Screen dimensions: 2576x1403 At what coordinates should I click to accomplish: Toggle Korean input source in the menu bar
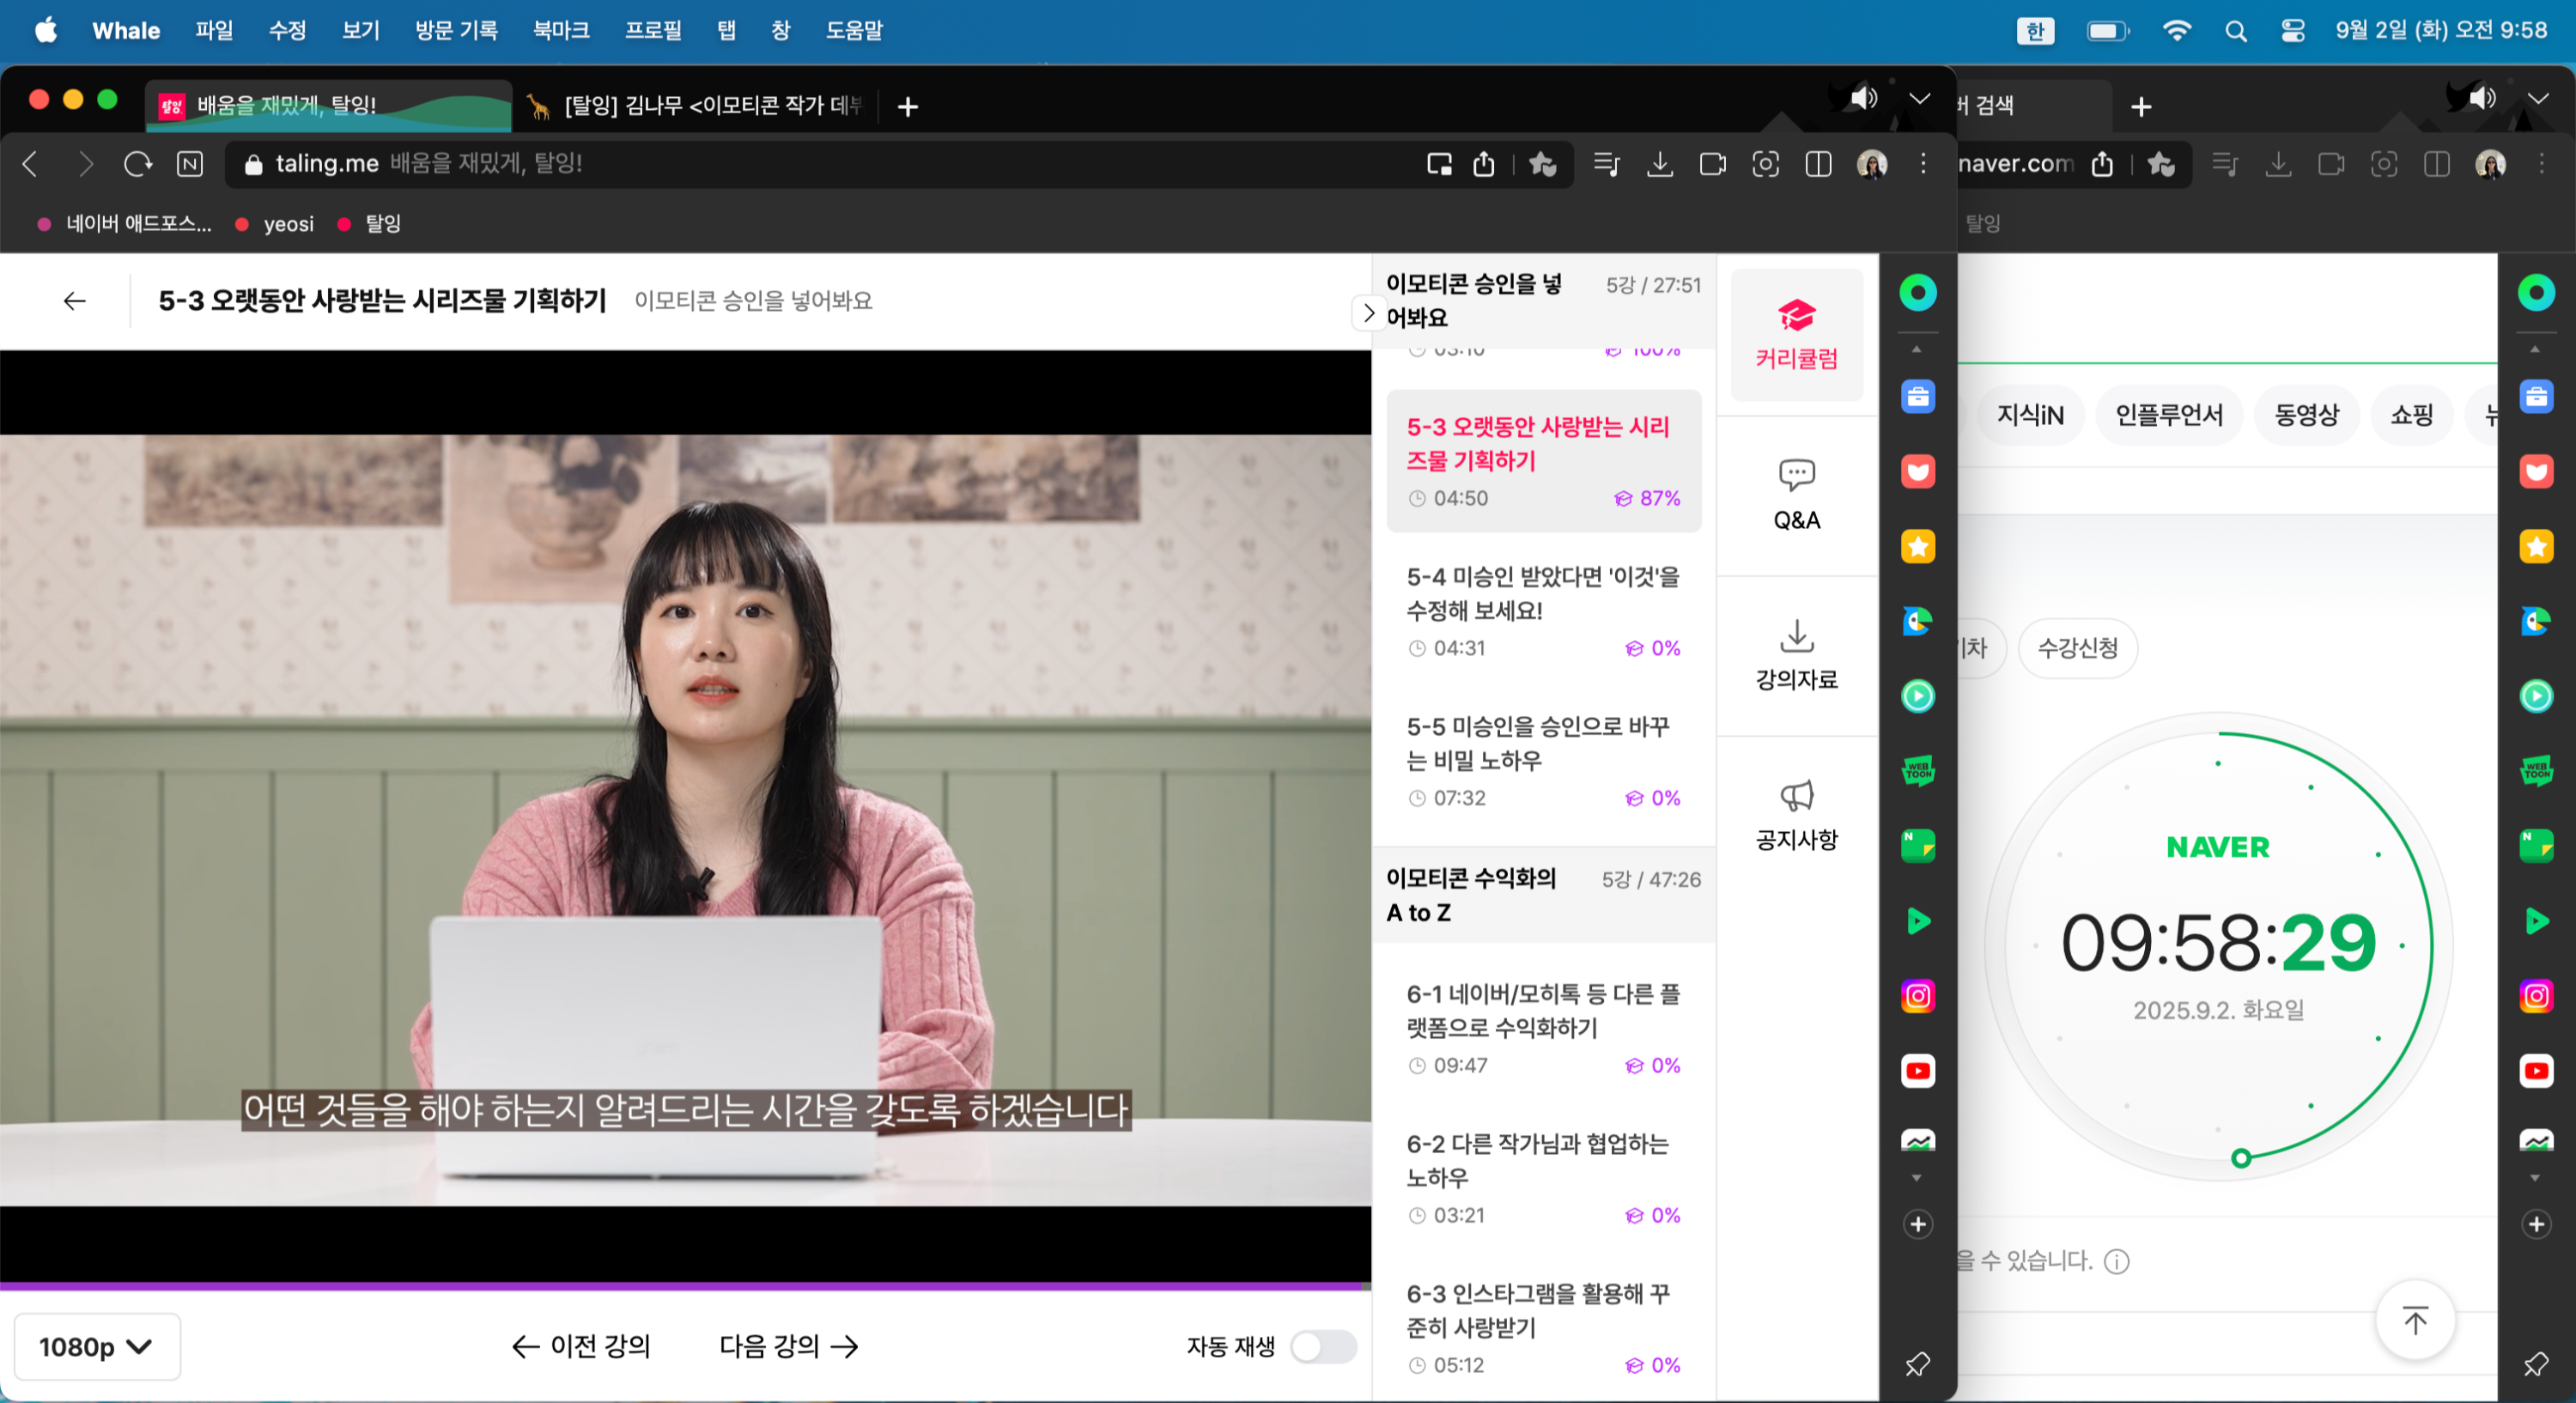(2034, 31)
